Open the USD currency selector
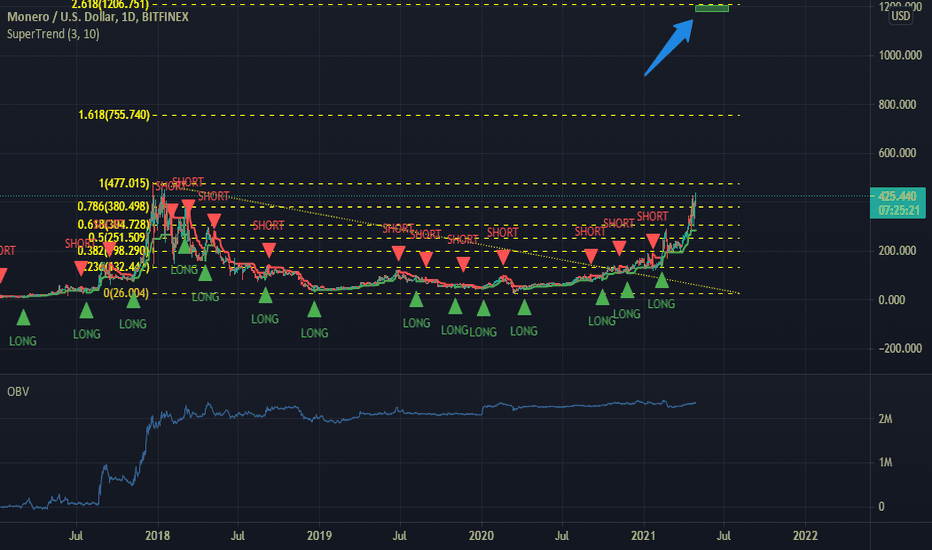 click(x=900, y=16)
